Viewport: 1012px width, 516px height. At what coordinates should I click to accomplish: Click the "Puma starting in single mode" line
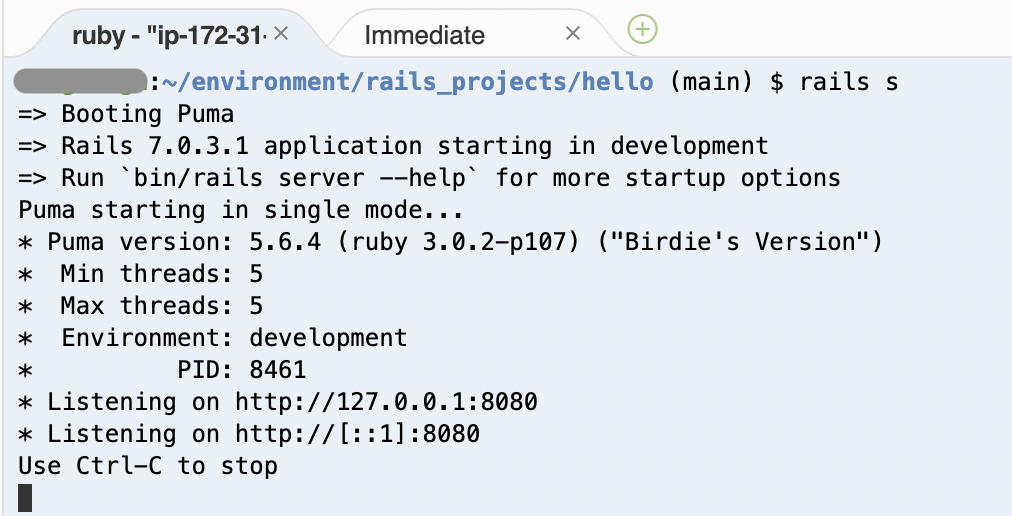coord(241,211)
